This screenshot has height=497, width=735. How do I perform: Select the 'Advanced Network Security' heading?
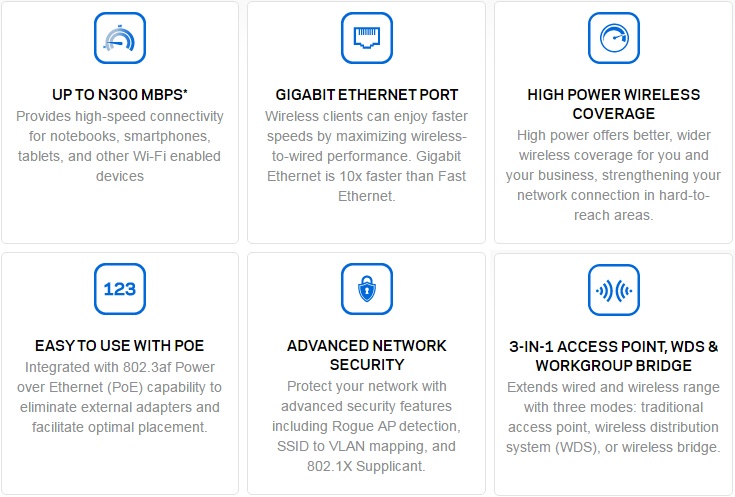[x=367, y=355]
